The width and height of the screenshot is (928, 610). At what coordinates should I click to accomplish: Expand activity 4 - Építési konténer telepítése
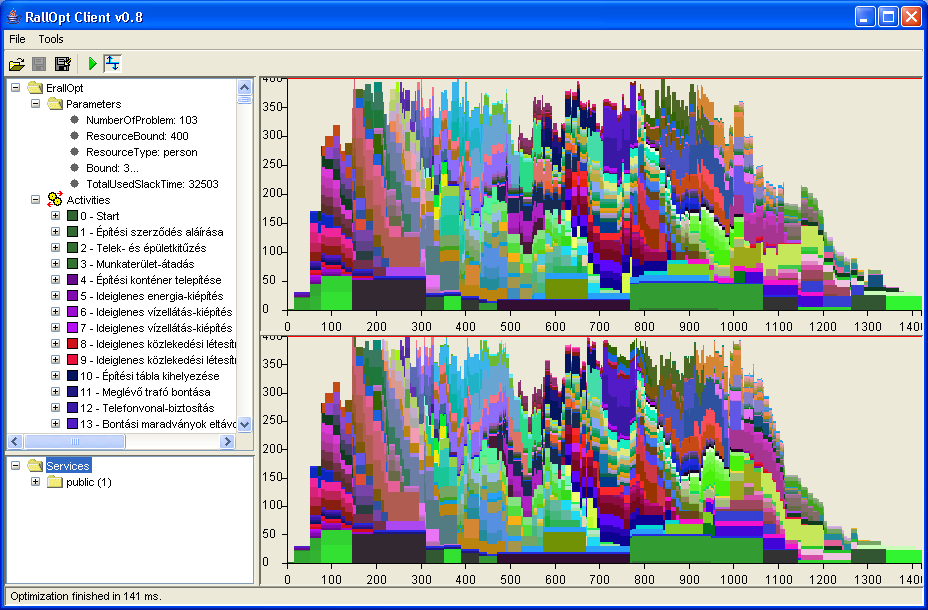coord(56,280)
